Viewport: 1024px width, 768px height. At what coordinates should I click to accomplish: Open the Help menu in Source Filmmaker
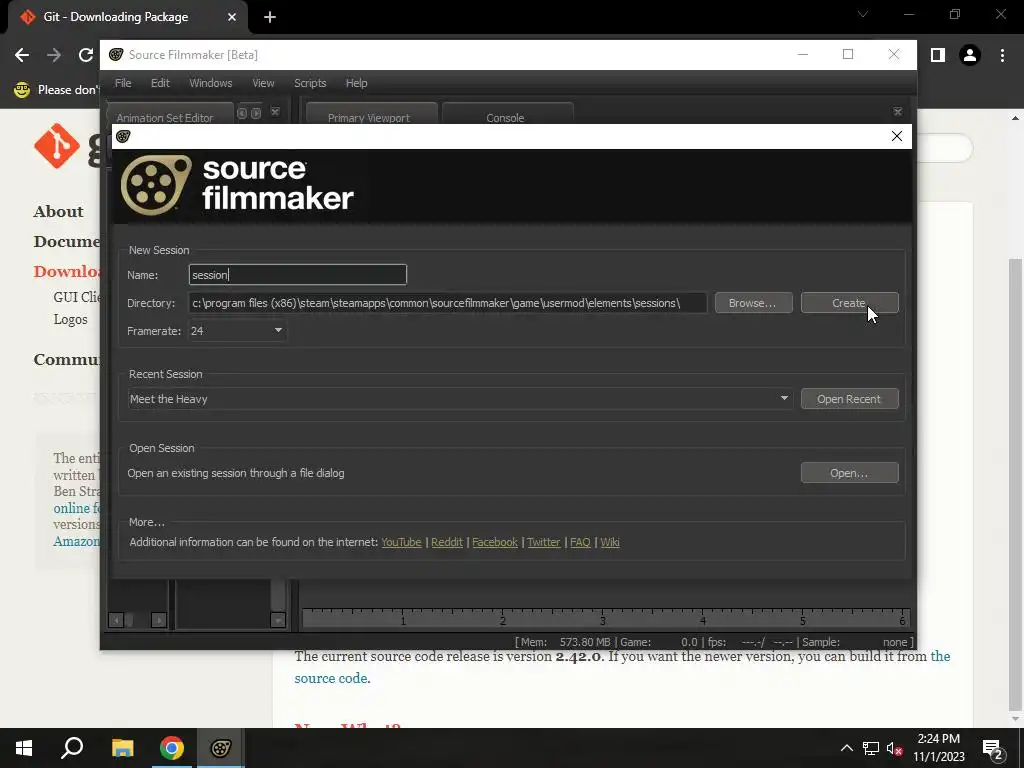point(356,83)
